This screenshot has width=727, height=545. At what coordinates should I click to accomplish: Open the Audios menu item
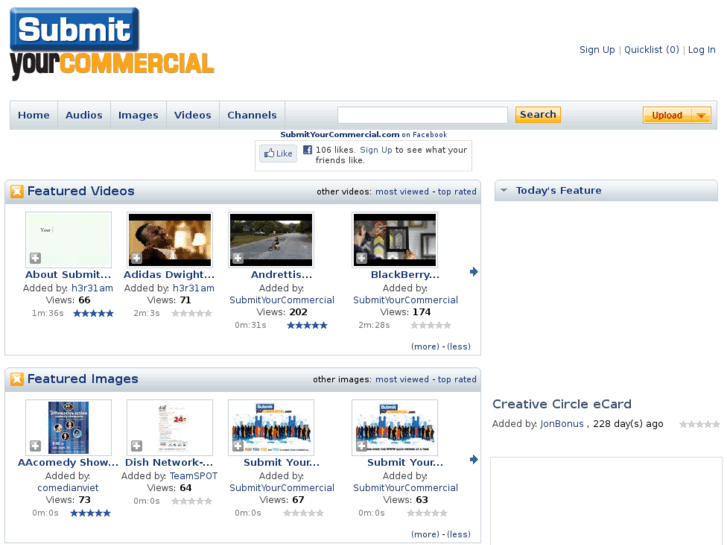point(84,115)
